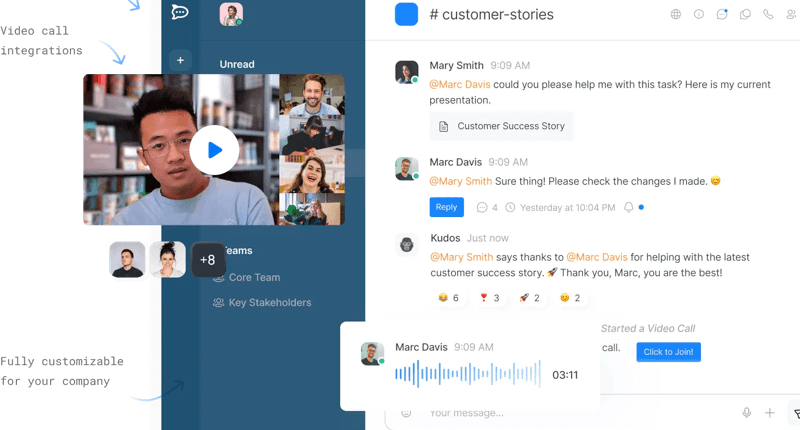Toggle the rocket reaction on Kudos message
The width and height of the screenshot is (800, 430).
point(529,298)
